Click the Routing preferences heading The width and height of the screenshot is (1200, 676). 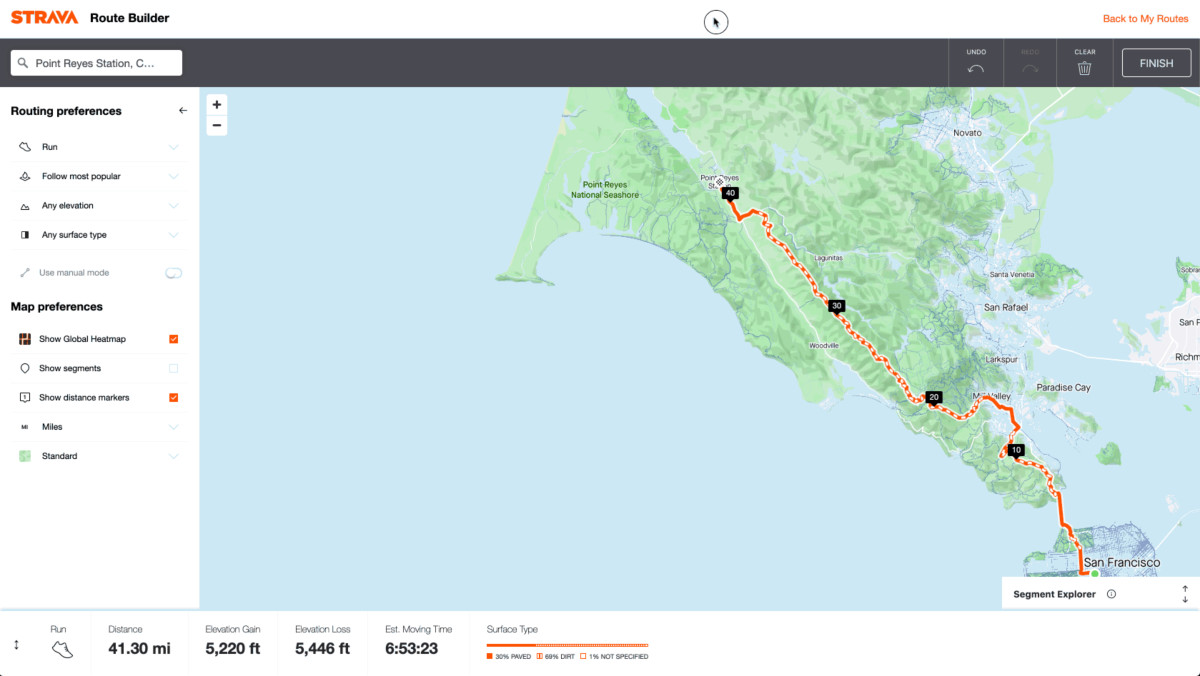[66, 111]
